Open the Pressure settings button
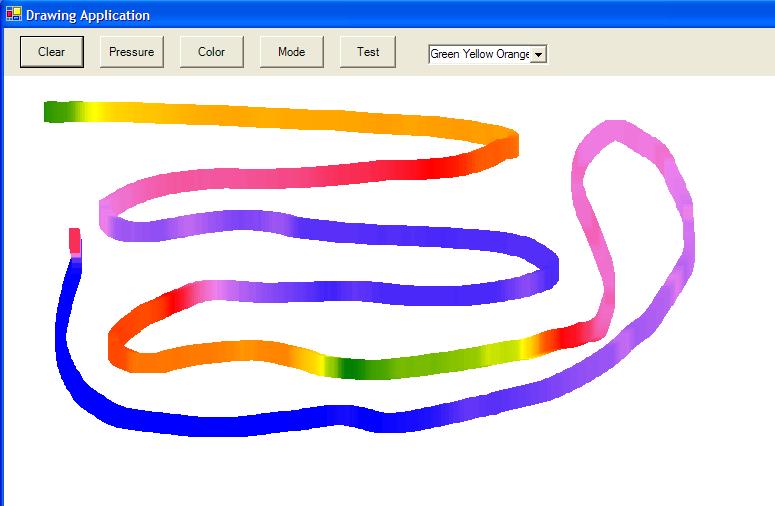Screen dimensions: 775x506 click(131, 52)
